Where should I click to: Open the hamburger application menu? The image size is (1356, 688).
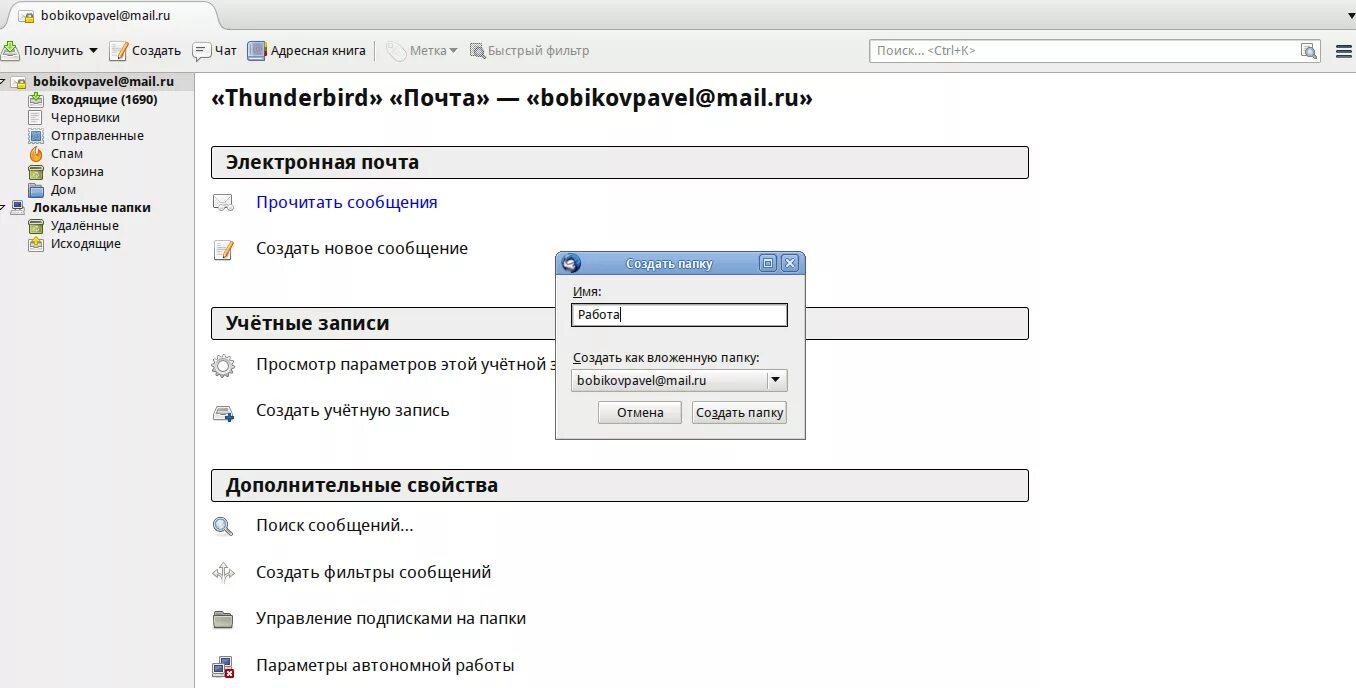[x=1344, y=51]
